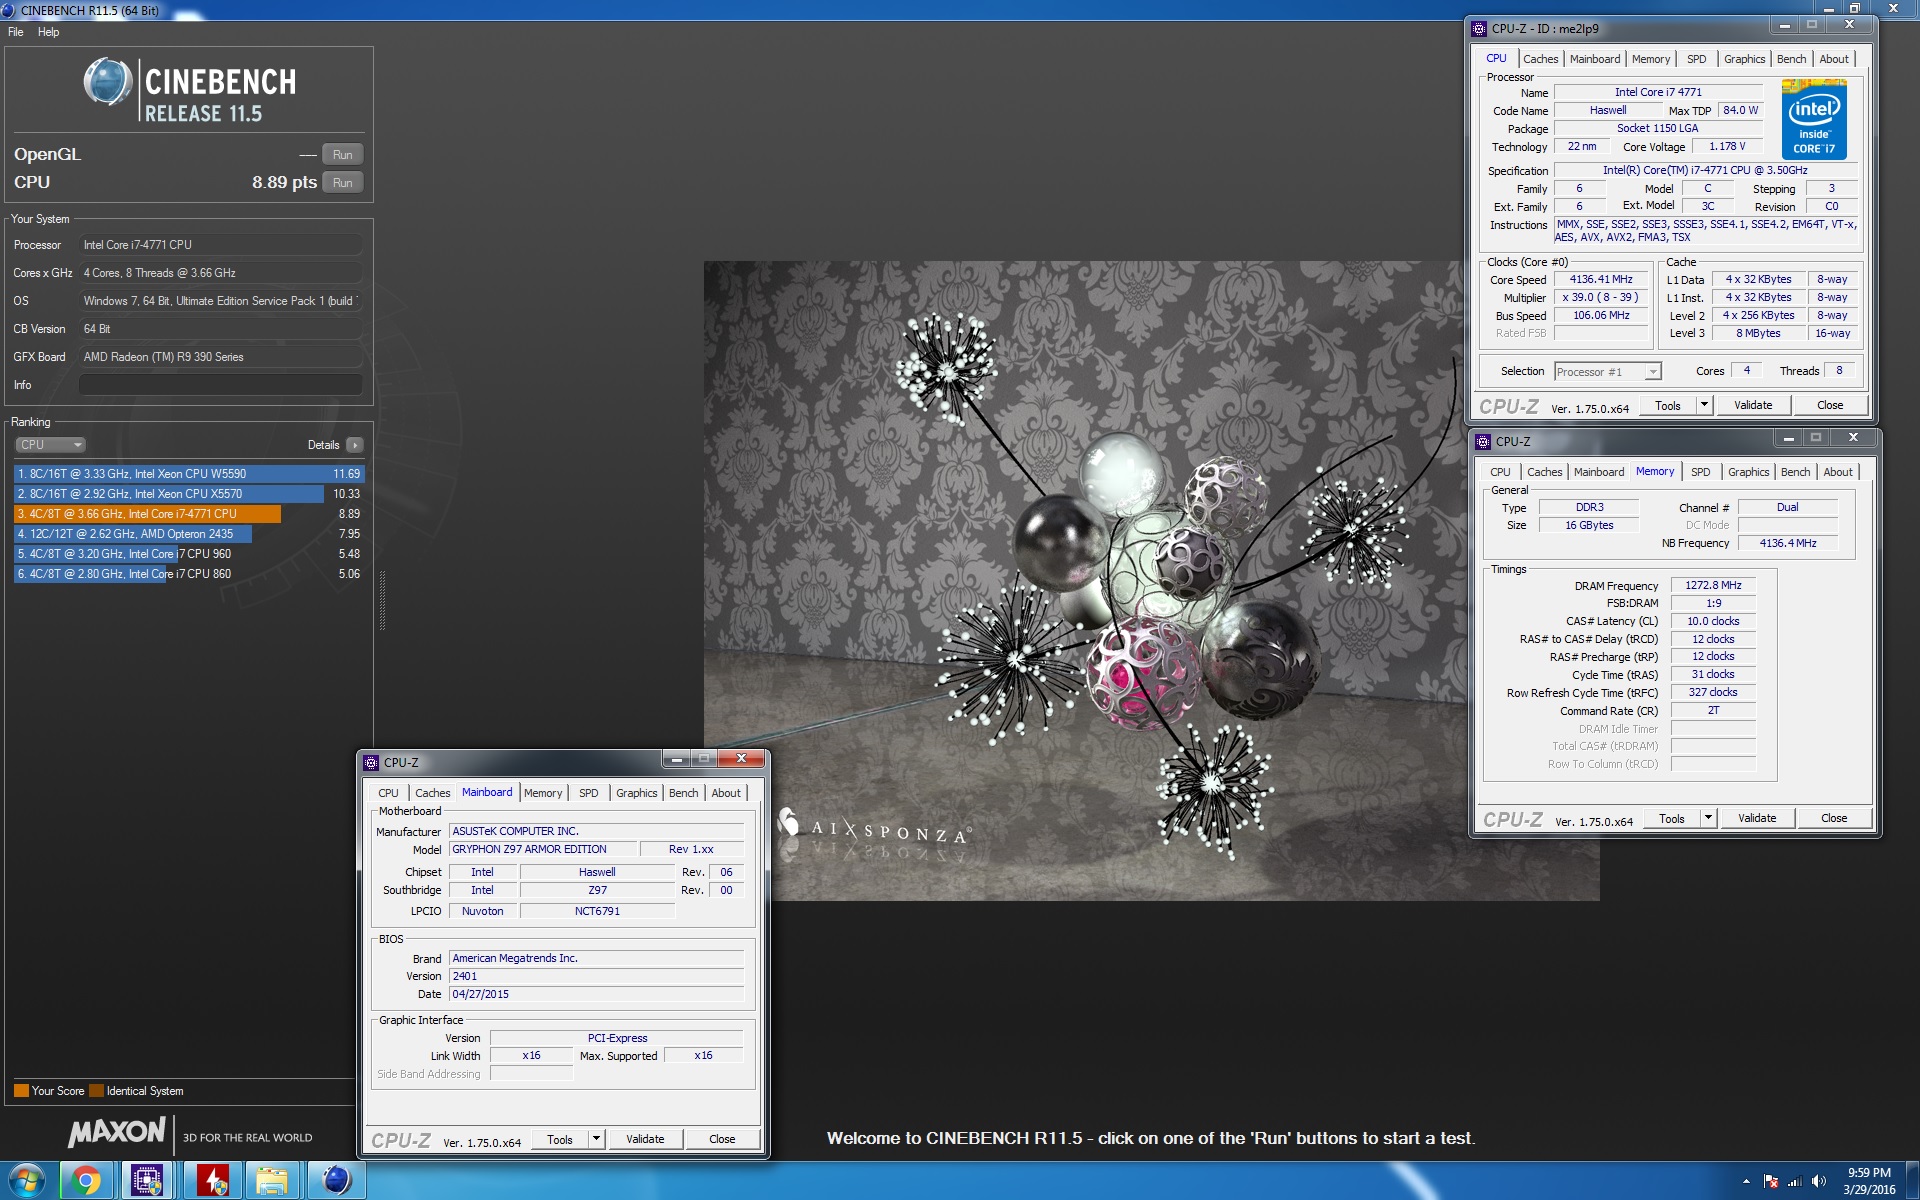Click the rendered Aixsponza scene image
1920x1200 pixels.
(1151, 580)
